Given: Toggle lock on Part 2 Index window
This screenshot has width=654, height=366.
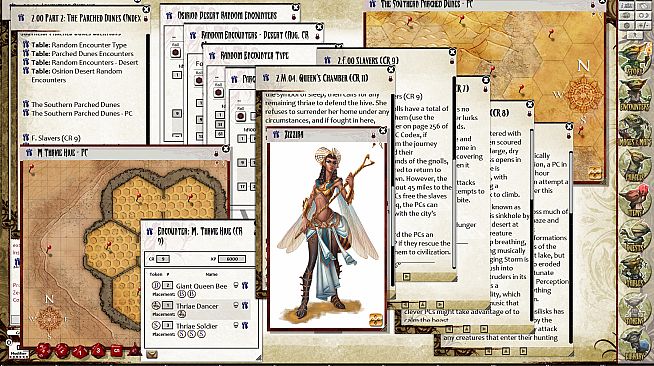Looking at the screenshot, I should tap(145, 19).
